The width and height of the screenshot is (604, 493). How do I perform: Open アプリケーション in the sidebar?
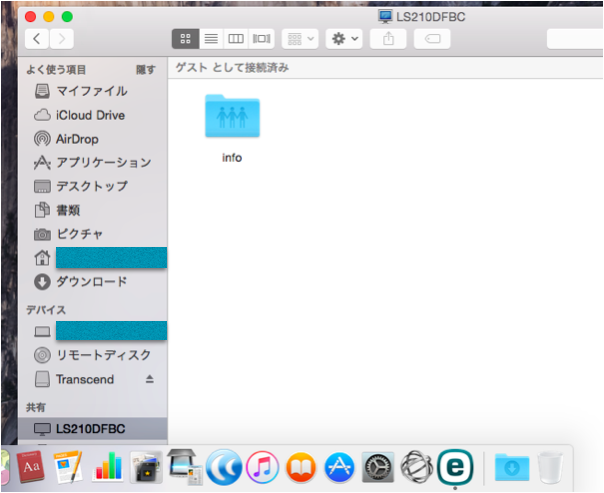92,163
